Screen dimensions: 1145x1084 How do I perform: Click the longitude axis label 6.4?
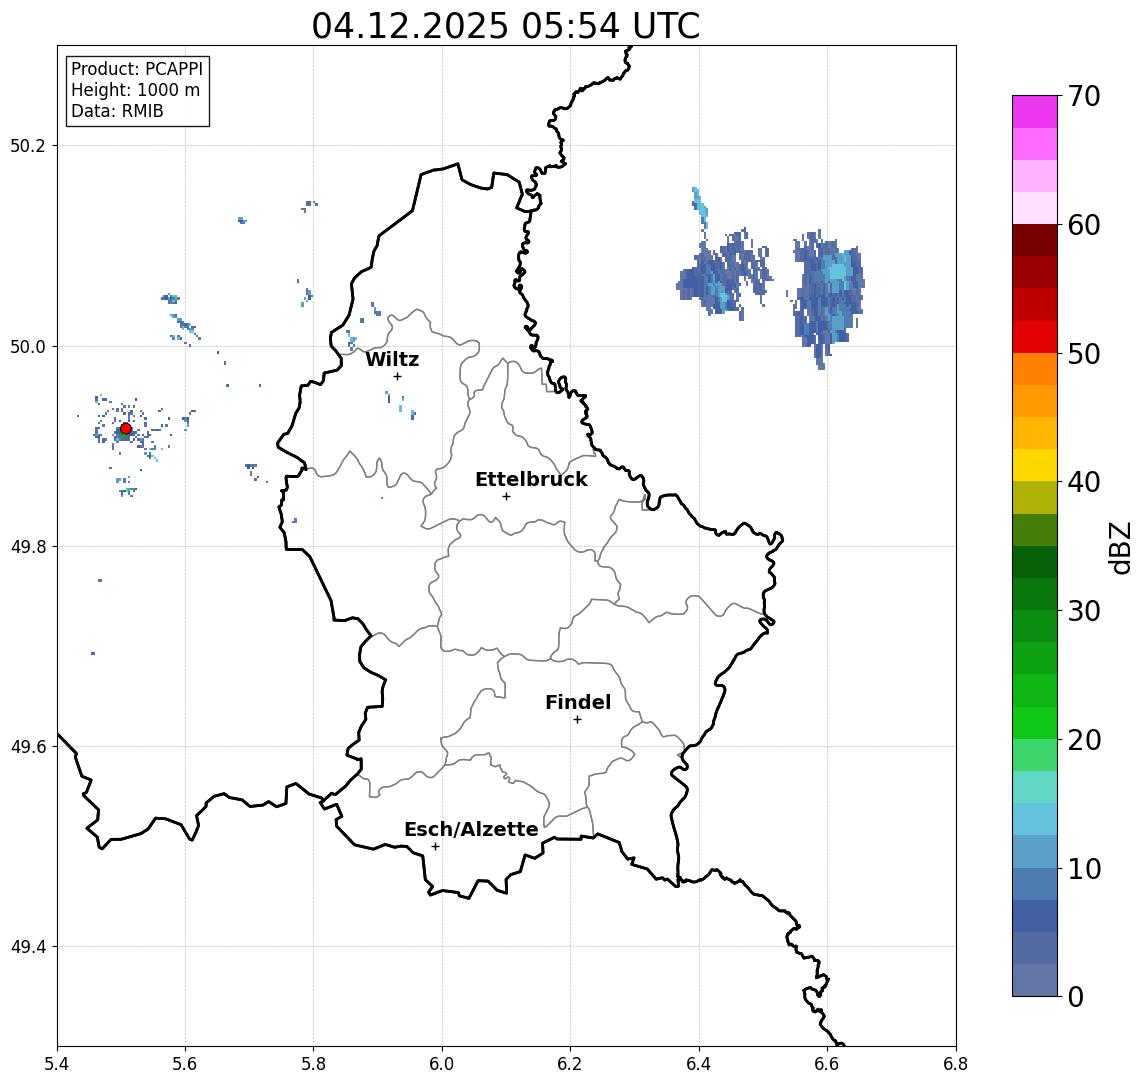pos(699,1064)
